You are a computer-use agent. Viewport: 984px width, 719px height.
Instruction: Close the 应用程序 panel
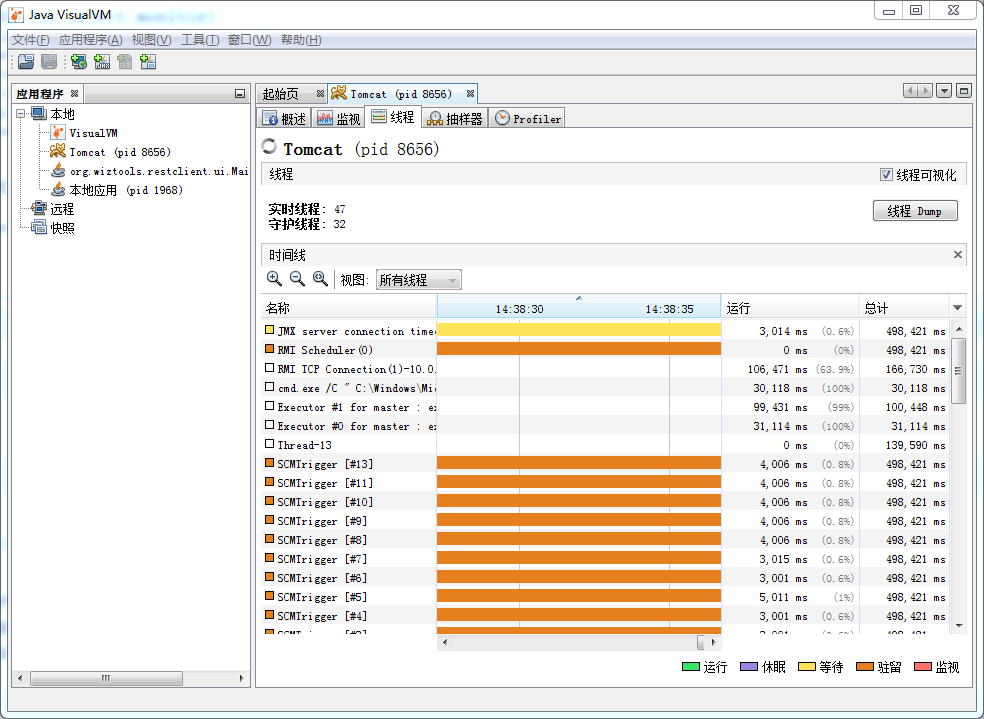tap(74, 93)
